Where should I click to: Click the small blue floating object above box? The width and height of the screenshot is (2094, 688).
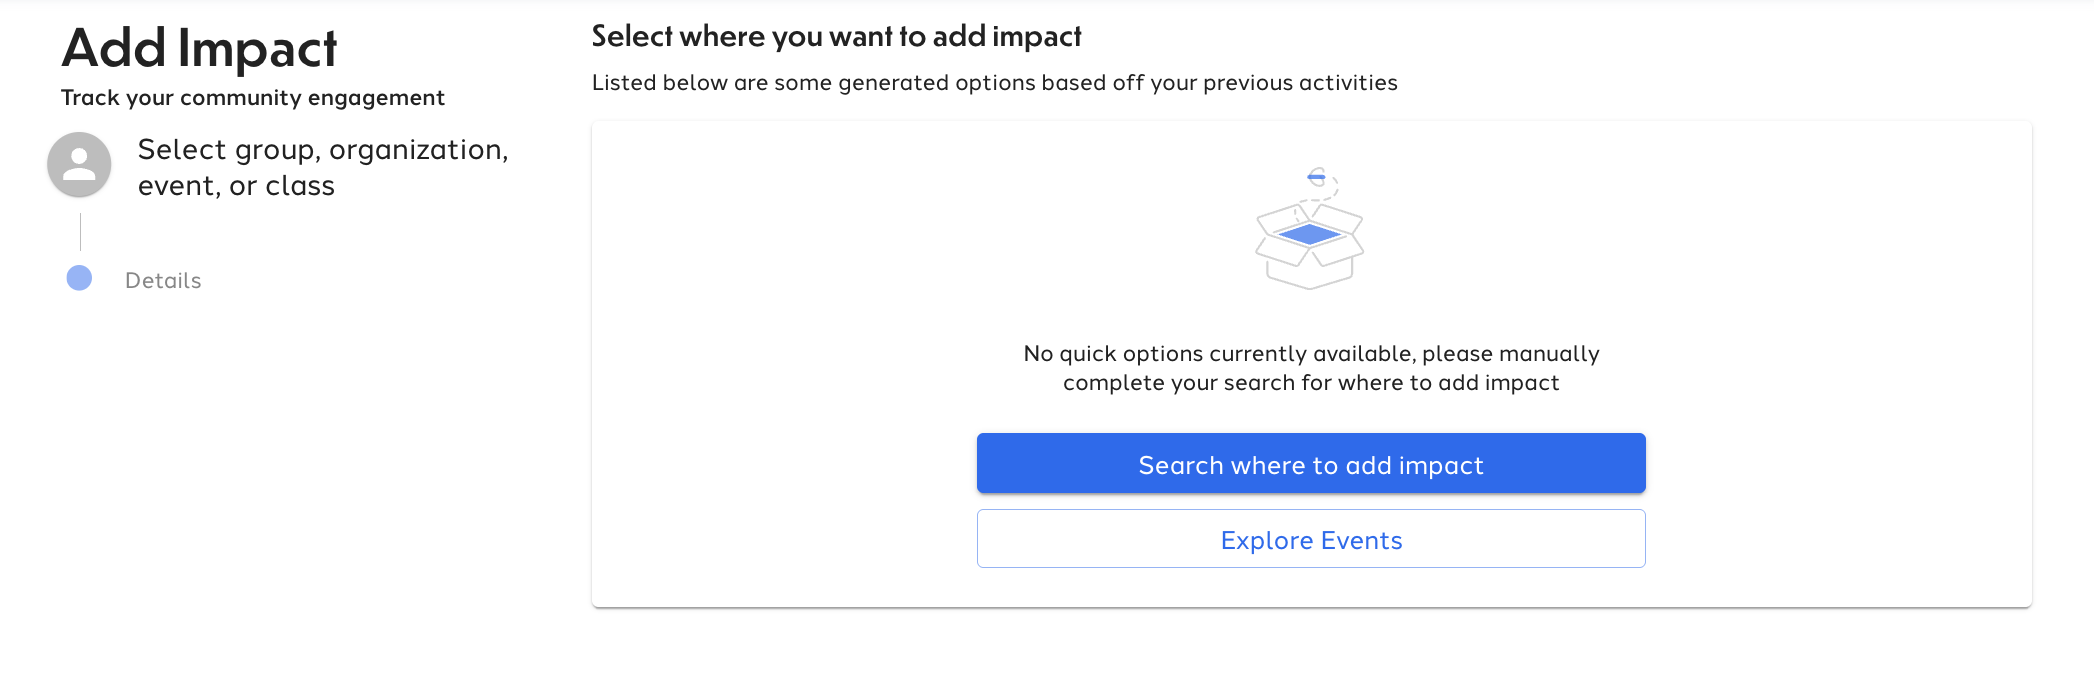(1317, 177)
